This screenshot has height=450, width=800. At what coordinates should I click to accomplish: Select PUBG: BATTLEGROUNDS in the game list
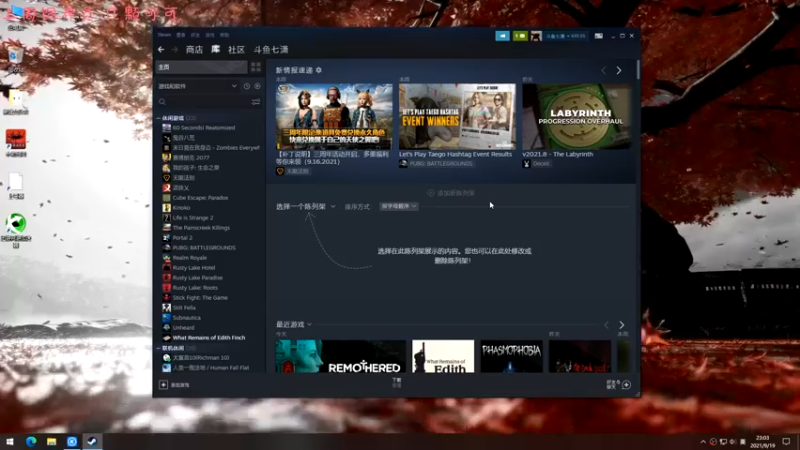click(x=204, y=247)
